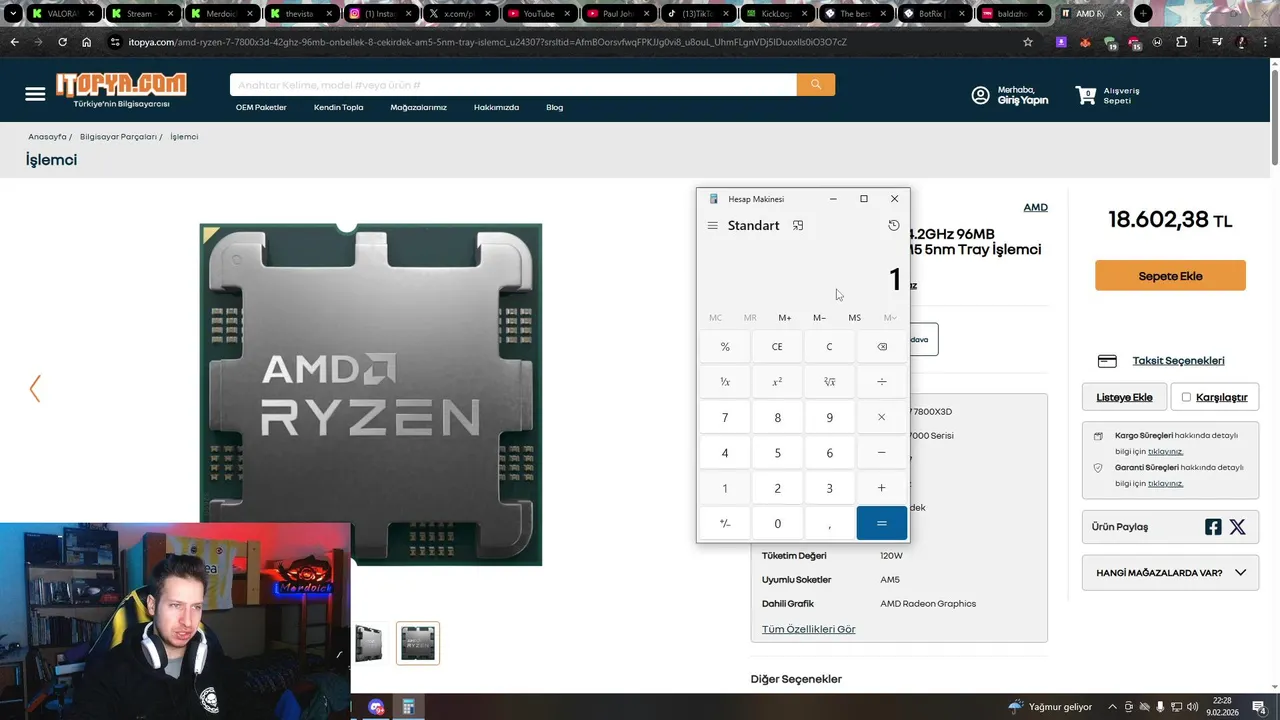Image resolution: width=1280 pixels, height=720 pixels.
Task: Click the calculator minus key
Action: coord(881,453)
